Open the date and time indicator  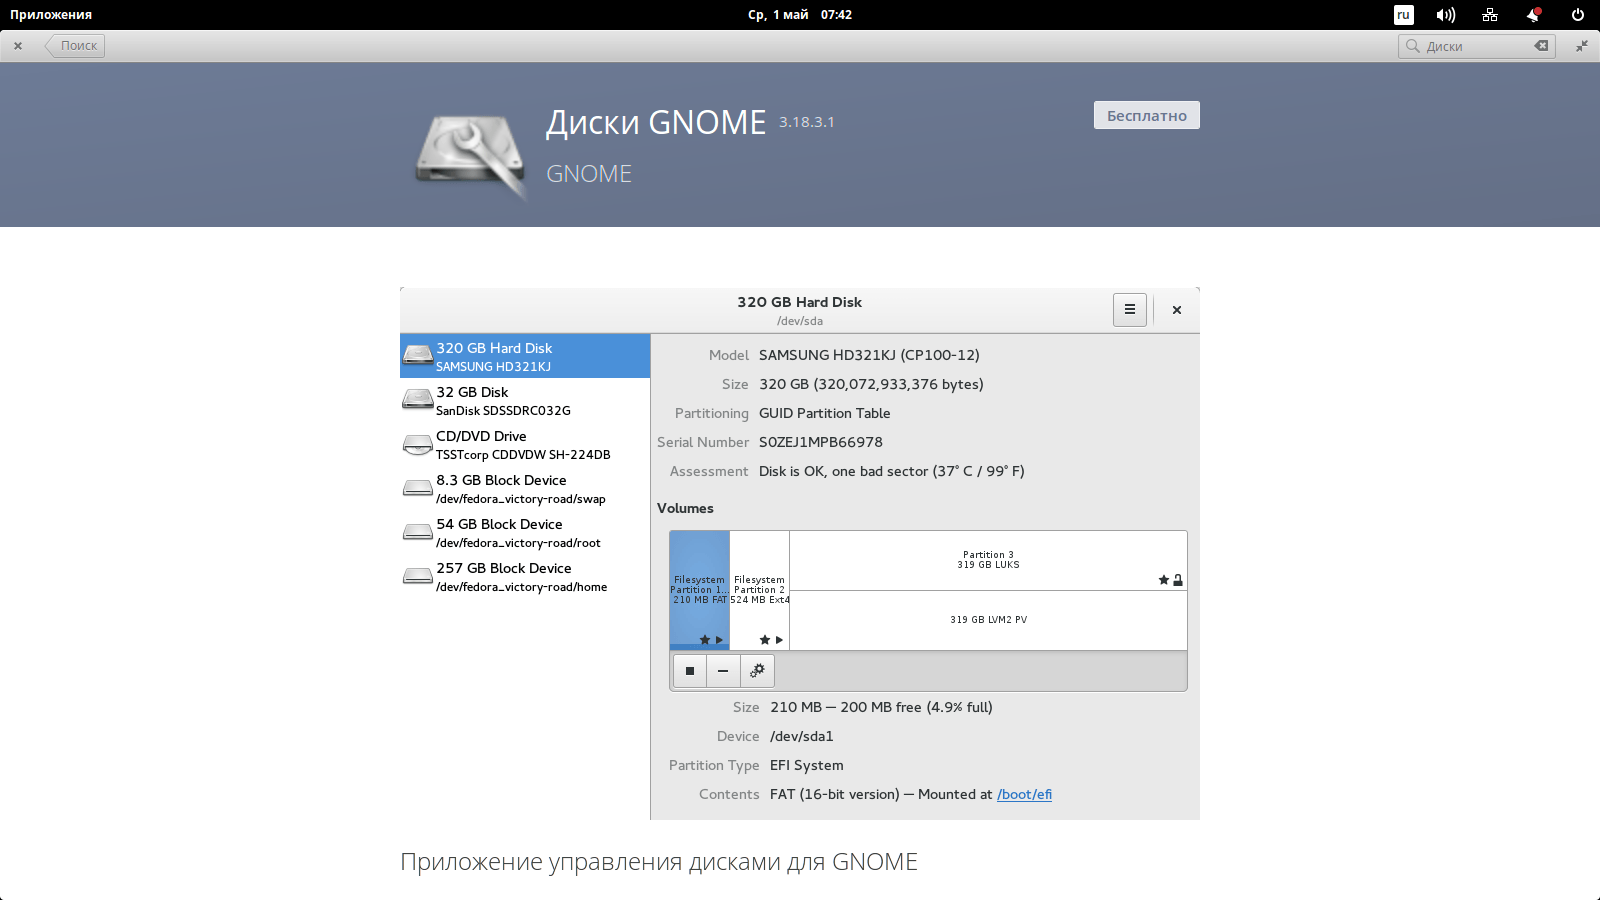(800, 15)
